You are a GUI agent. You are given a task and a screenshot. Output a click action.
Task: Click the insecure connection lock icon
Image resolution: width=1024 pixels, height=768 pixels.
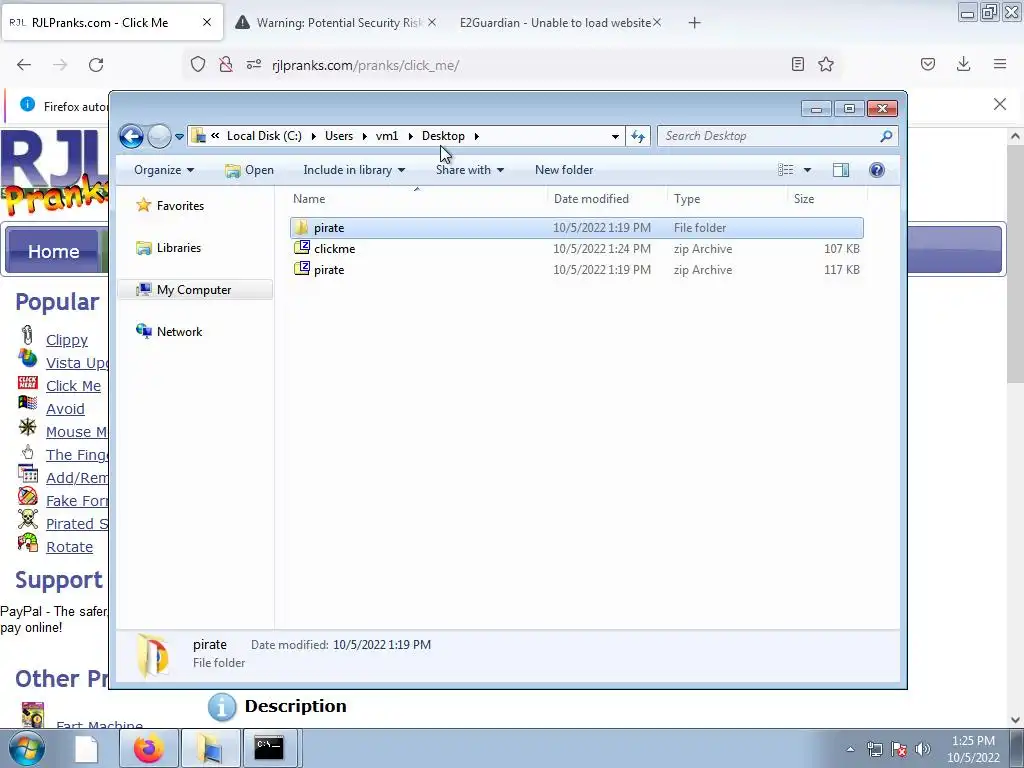pos(226,65)
